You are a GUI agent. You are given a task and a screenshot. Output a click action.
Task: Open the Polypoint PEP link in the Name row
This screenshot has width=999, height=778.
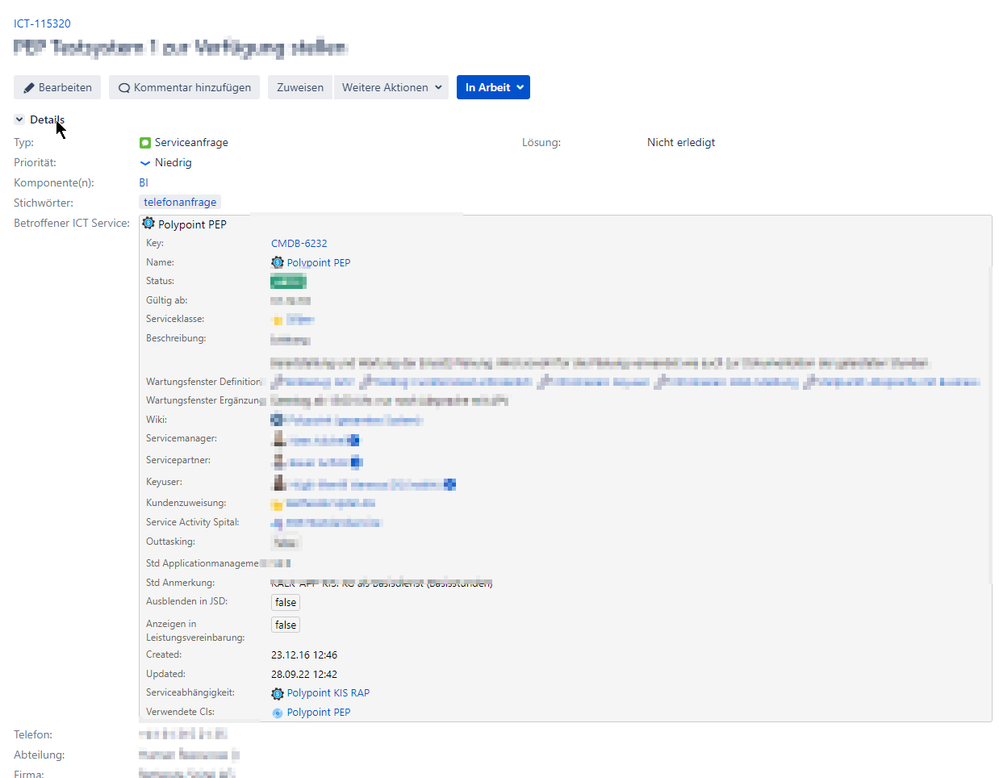(x=319, y=263)
